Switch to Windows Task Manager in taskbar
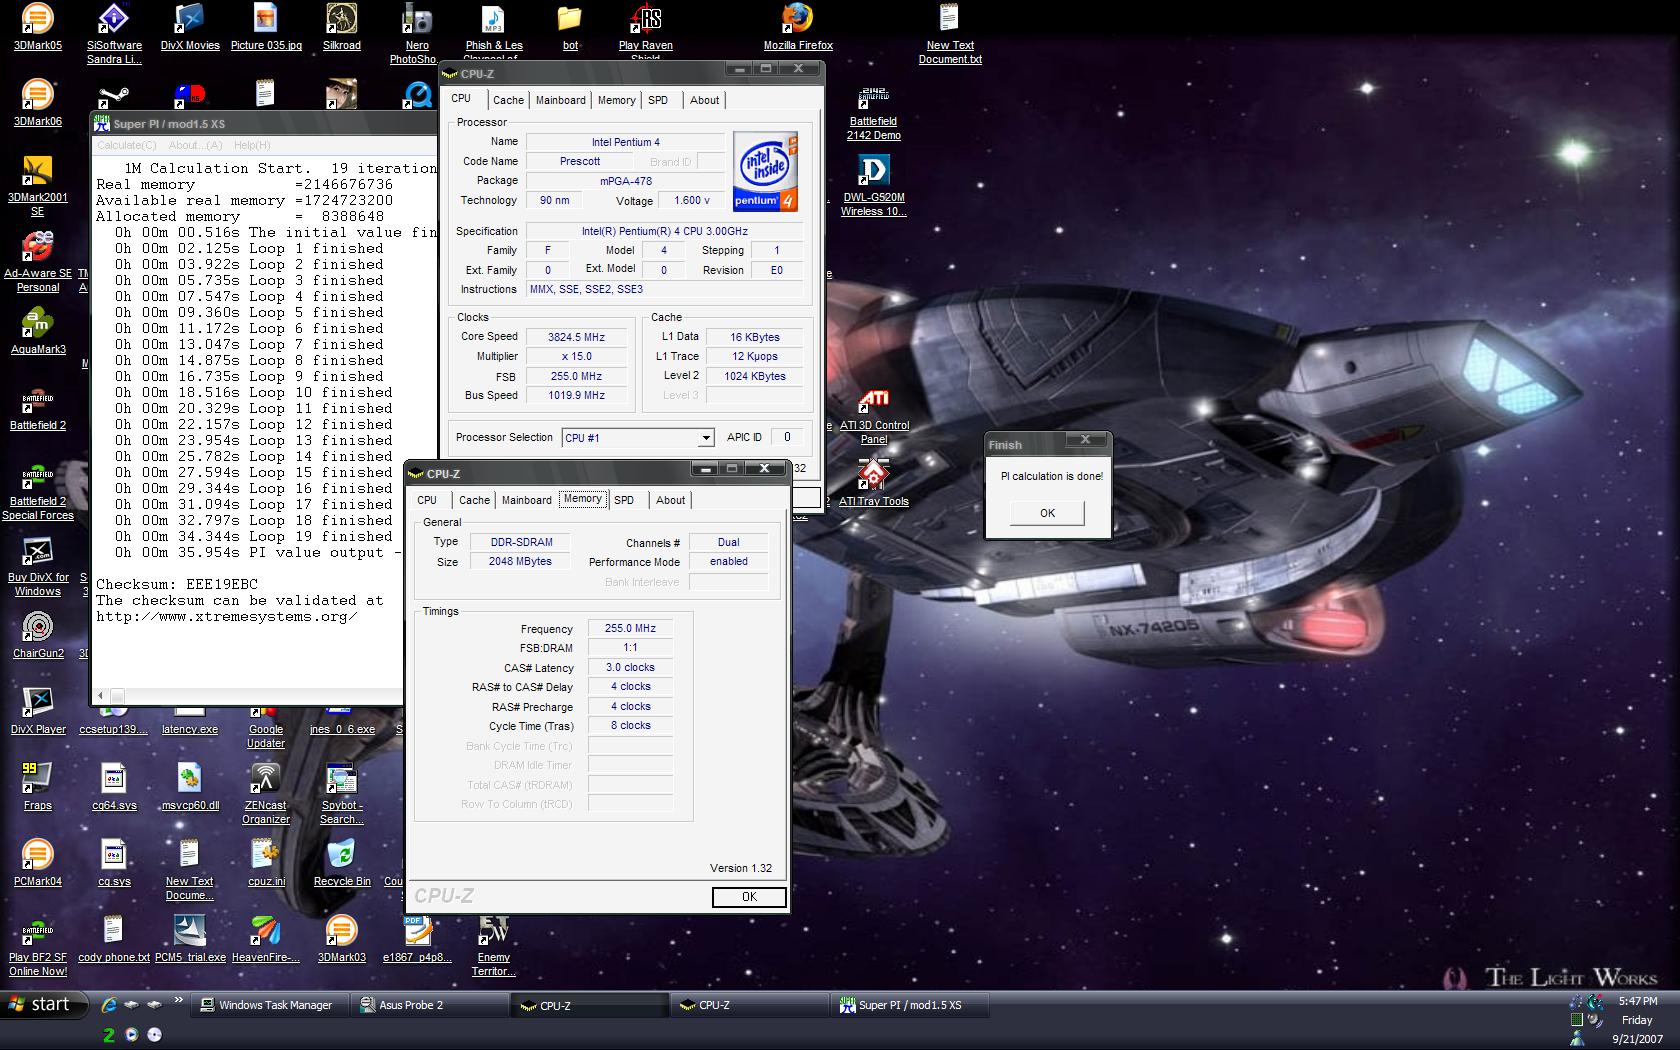The image size is (1680, 1050). click(270, 1005)
